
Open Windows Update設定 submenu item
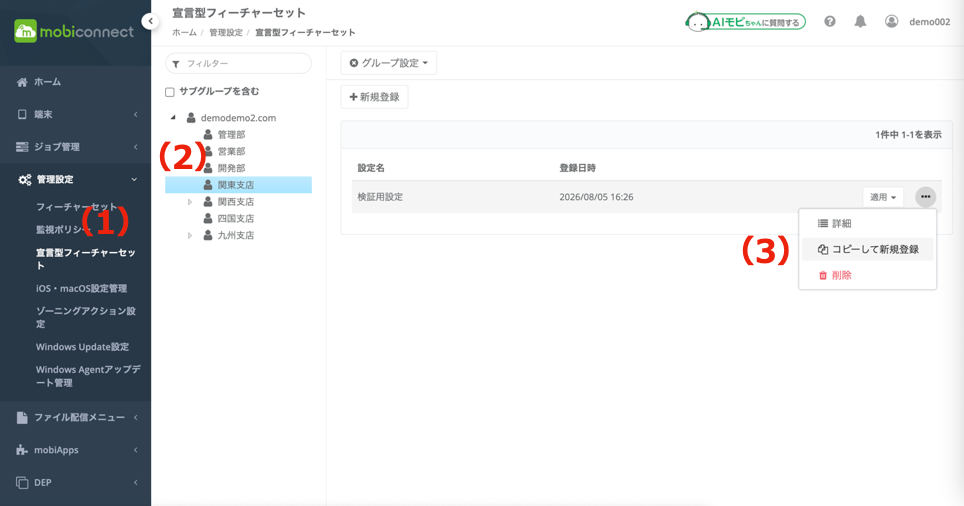point(82,347)
